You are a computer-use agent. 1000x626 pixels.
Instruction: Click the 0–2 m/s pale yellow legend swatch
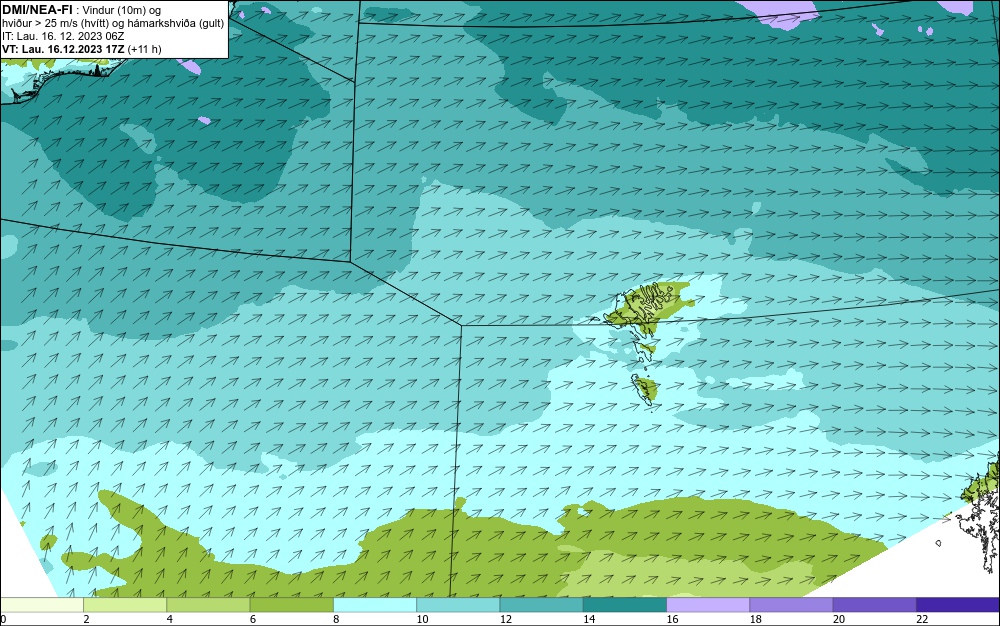tap(42, 604)
